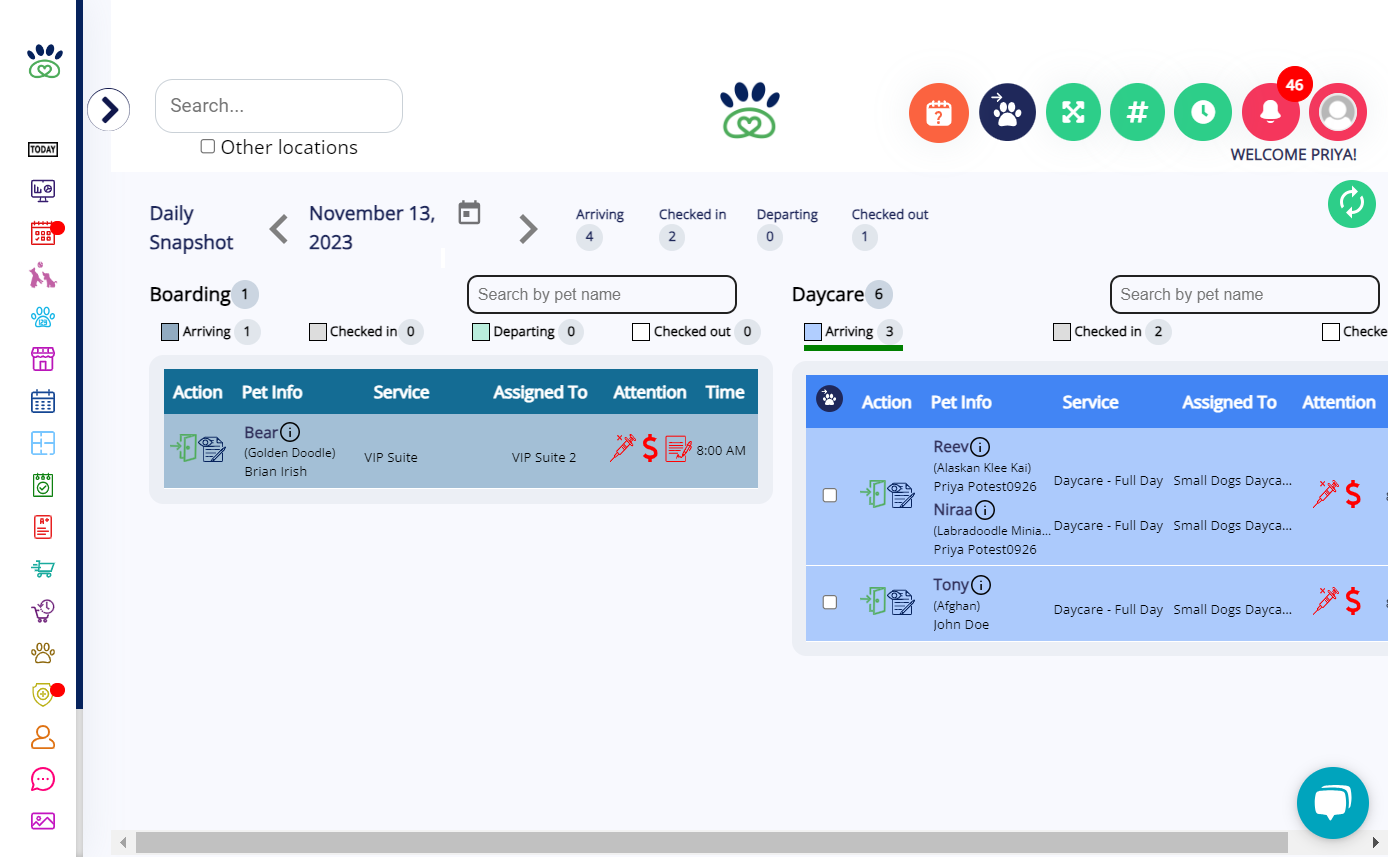Open the light blue grid layout icon
1388x857 pixels.
[42, 444]
